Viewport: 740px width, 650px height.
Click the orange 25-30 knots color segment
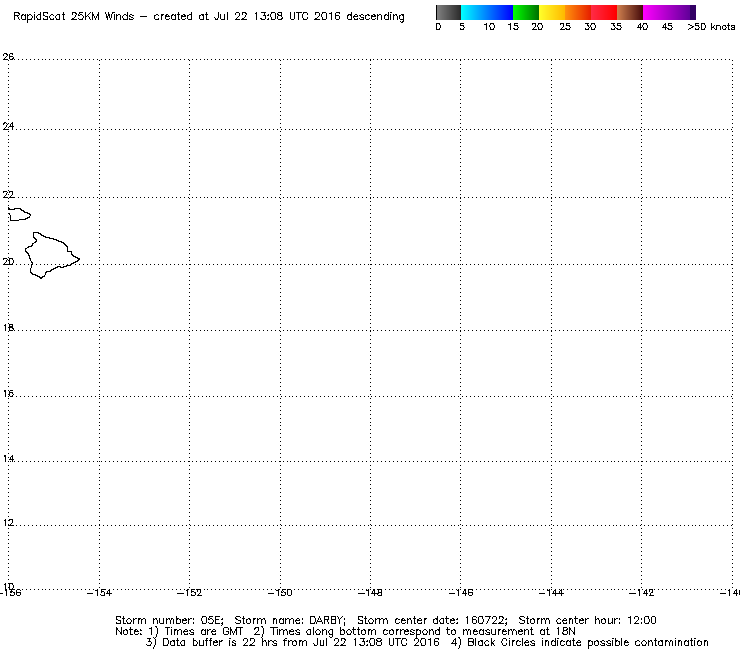(x=578, y=12)
